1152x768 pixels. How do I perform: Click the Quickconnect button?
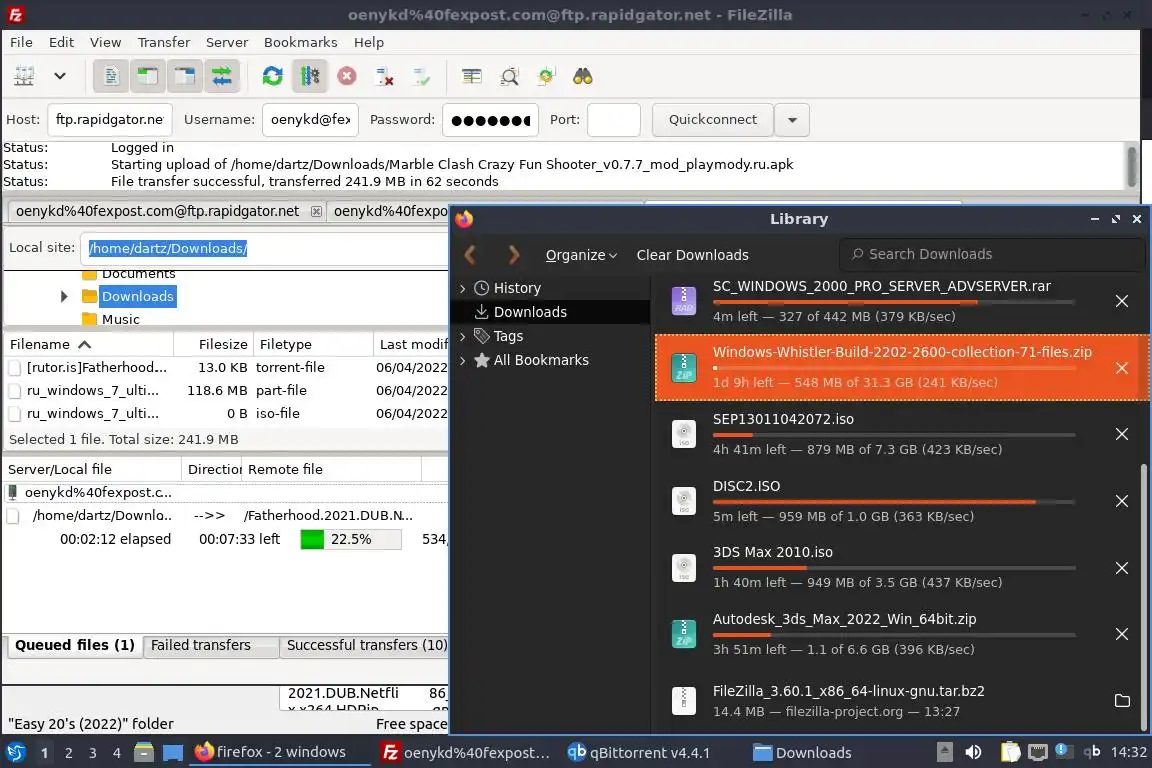click(x=713, y=120)
